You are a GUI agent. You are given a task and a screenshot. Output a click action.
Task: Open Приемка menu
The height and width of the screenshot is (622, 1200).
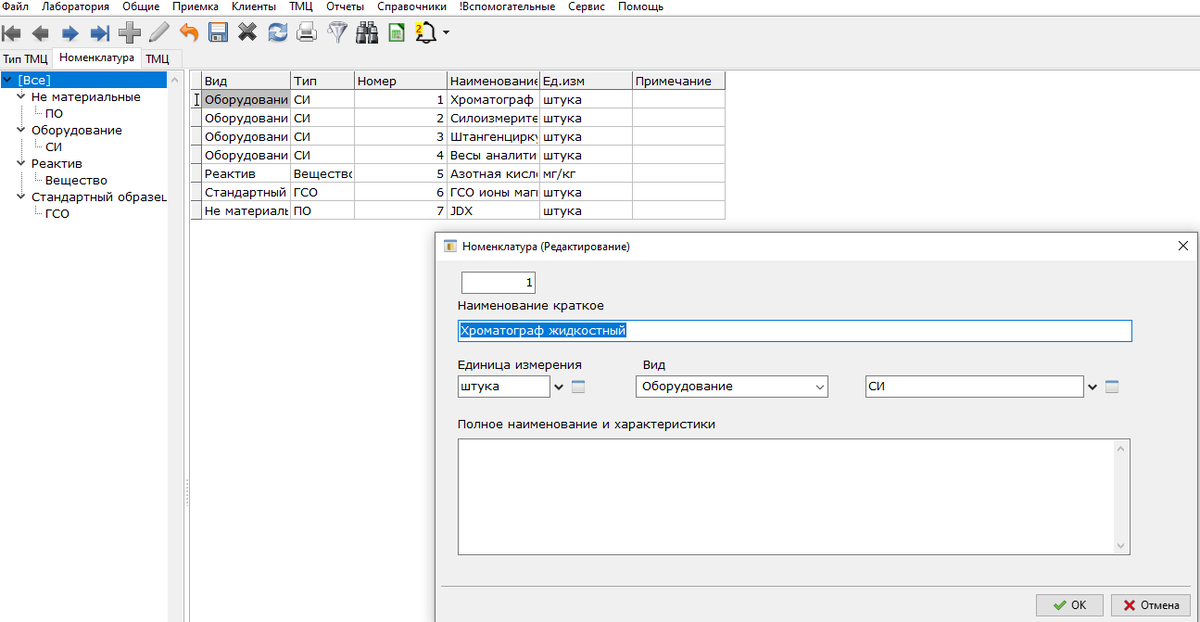pos(195,6)
